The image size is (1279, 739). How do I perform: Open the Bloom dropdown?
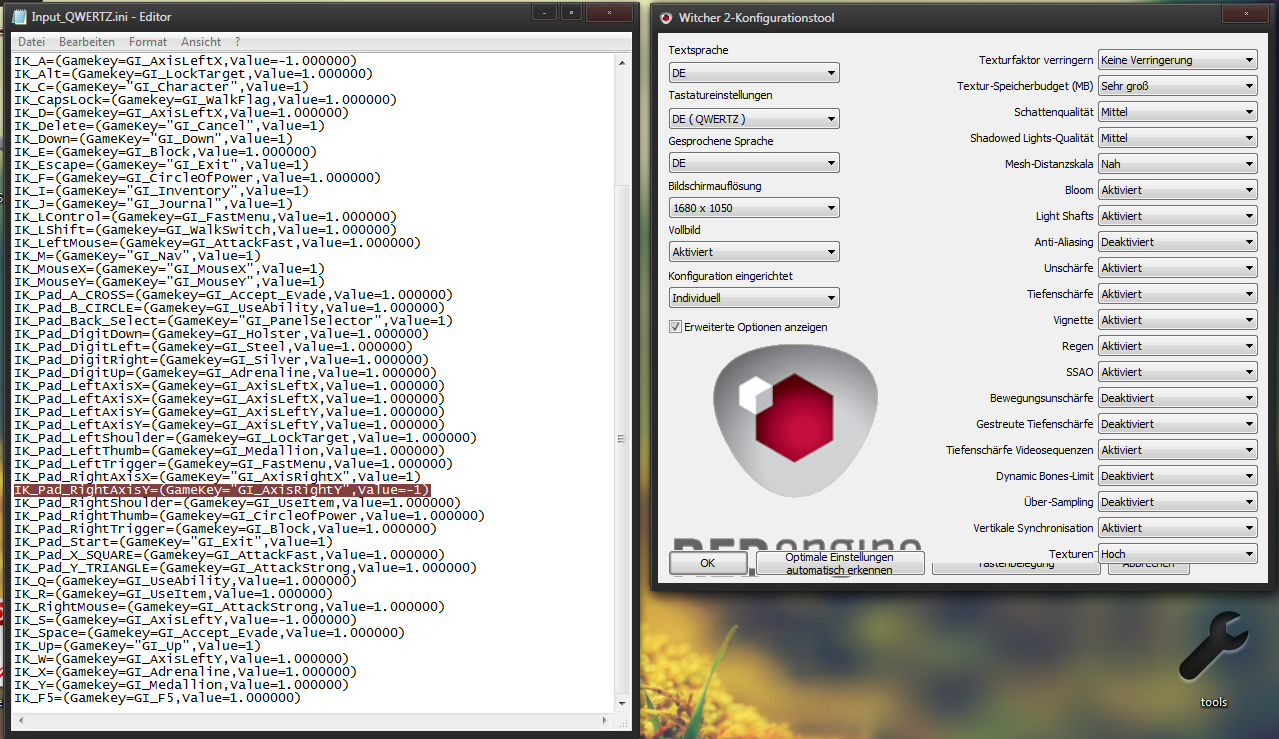(1177, 190)
